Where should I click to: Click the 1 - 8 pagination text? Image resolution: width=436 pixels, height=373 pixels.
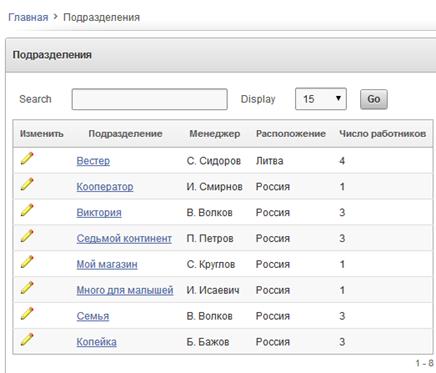point(424,363)
